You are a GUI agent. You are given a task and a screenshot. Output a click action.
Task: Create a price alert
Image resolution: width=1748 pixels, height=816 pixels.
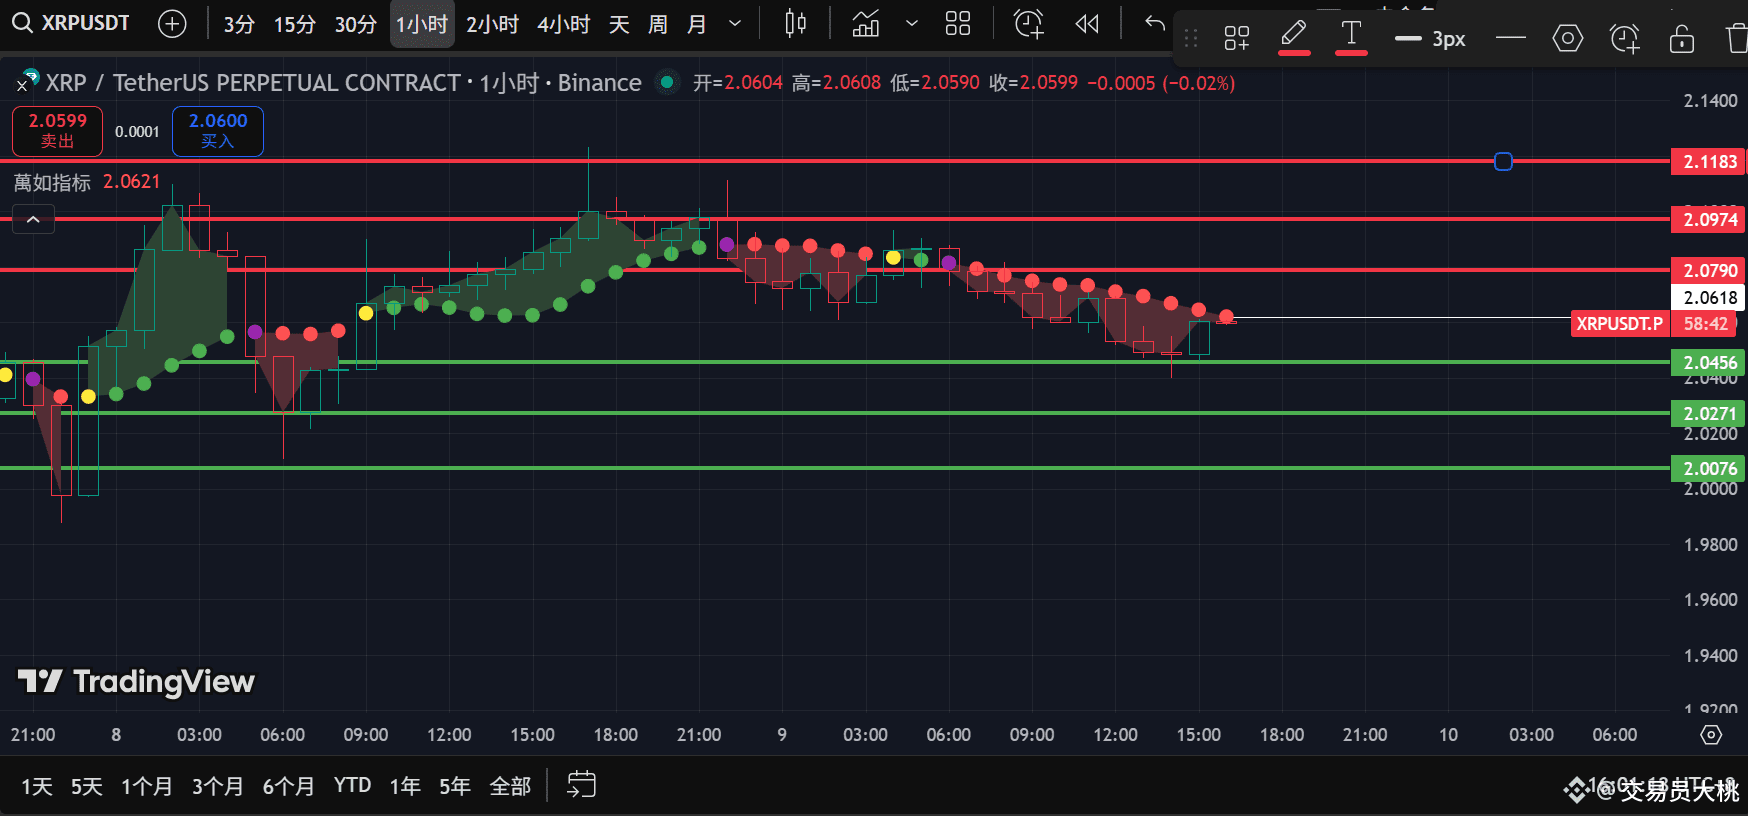[1029, 24]
